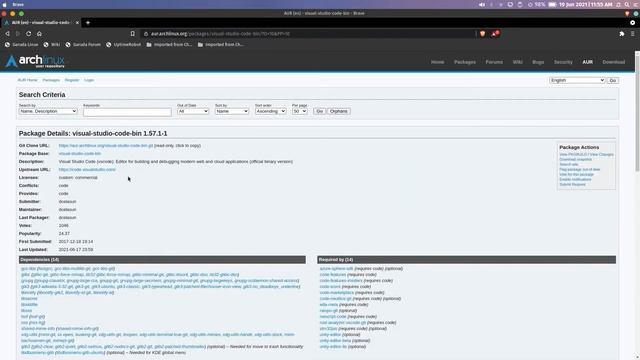
Task: Click Submit Request link
Action: point(572,184)
